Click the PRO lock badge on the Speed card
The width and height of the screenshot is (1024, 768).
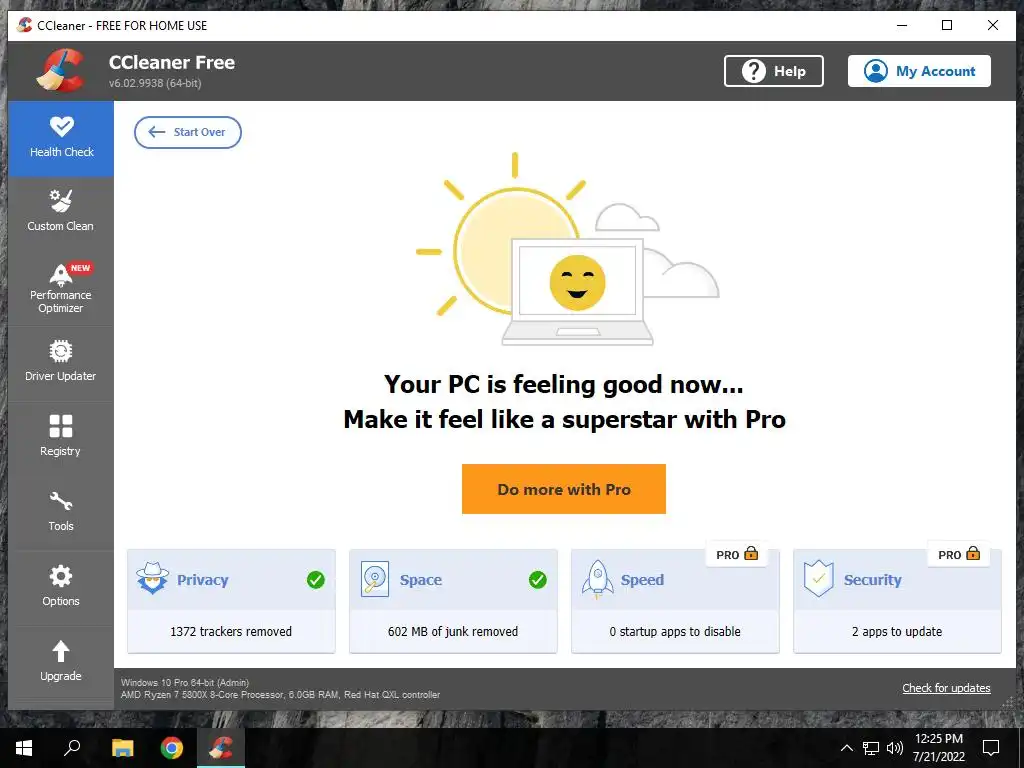(x=737, y=554)
